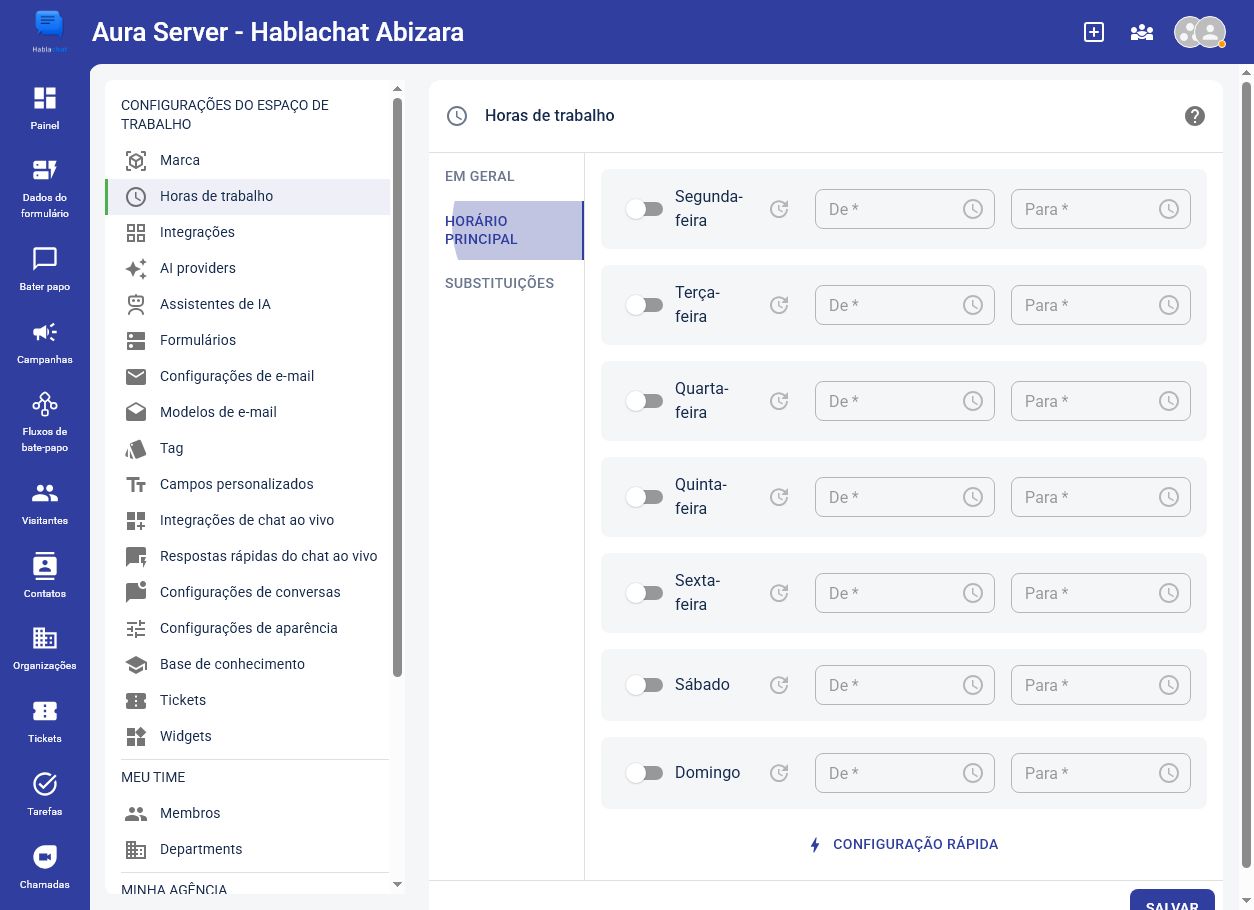Image resolution: width=1254 pixels, height=910 pixels.
Task: Open the Tarefas checkmark icon
Action: click(x=45, y=784)
